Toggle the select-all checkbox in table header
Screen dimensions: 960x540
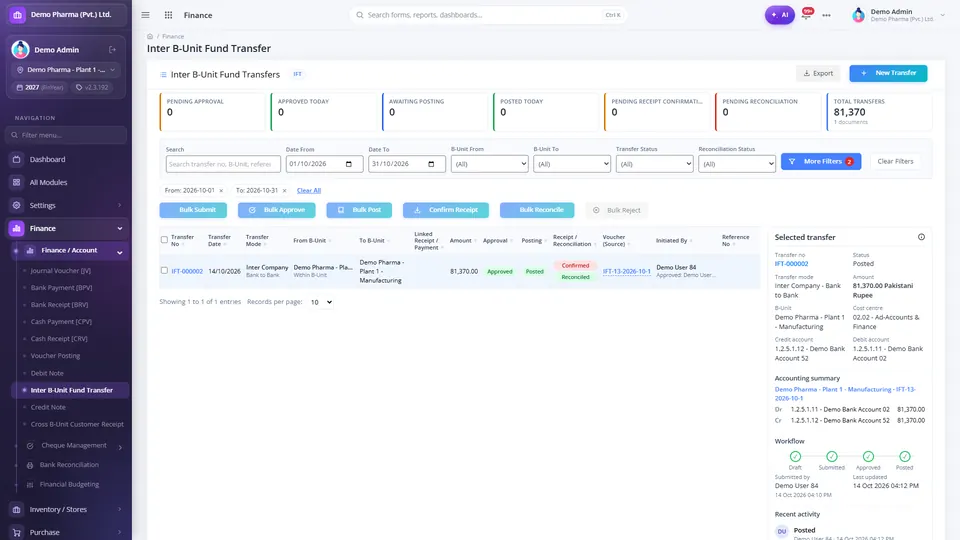[164, 240]
